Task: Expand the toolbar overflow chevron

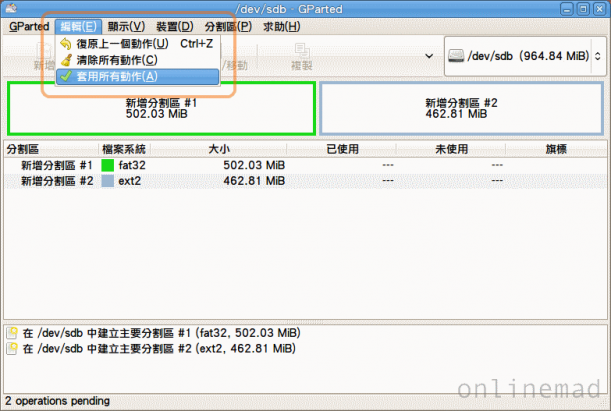Action: point(429,56)
